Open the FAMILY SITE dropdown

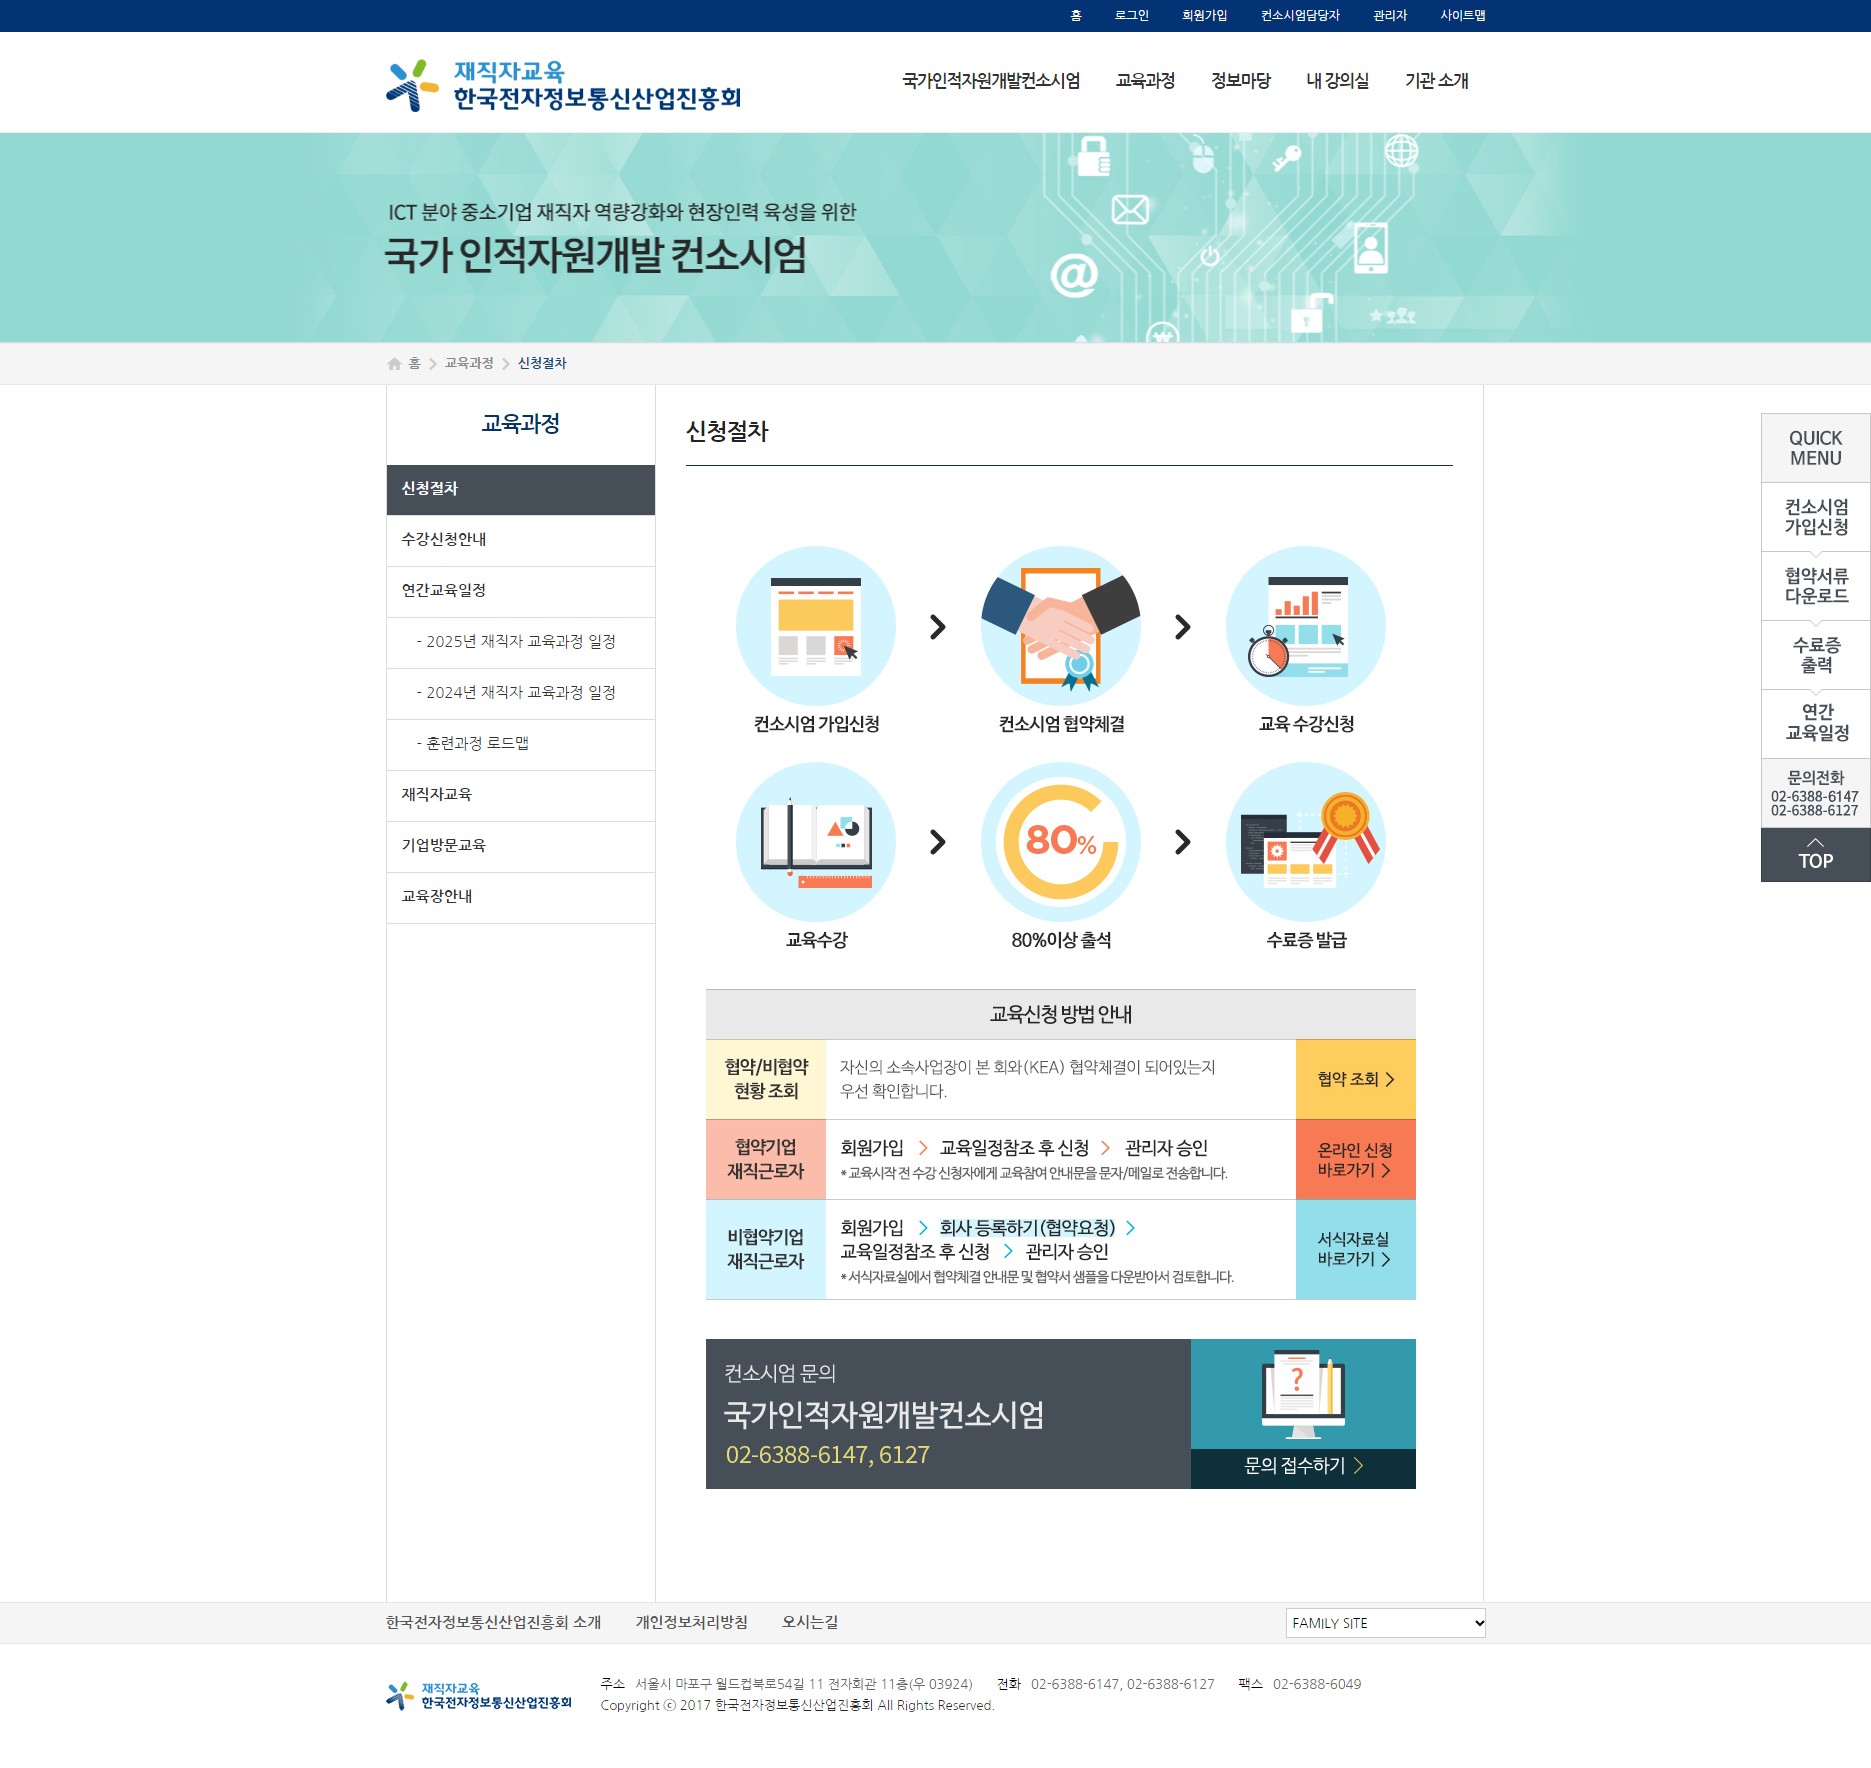(x=1384, y=1623)
